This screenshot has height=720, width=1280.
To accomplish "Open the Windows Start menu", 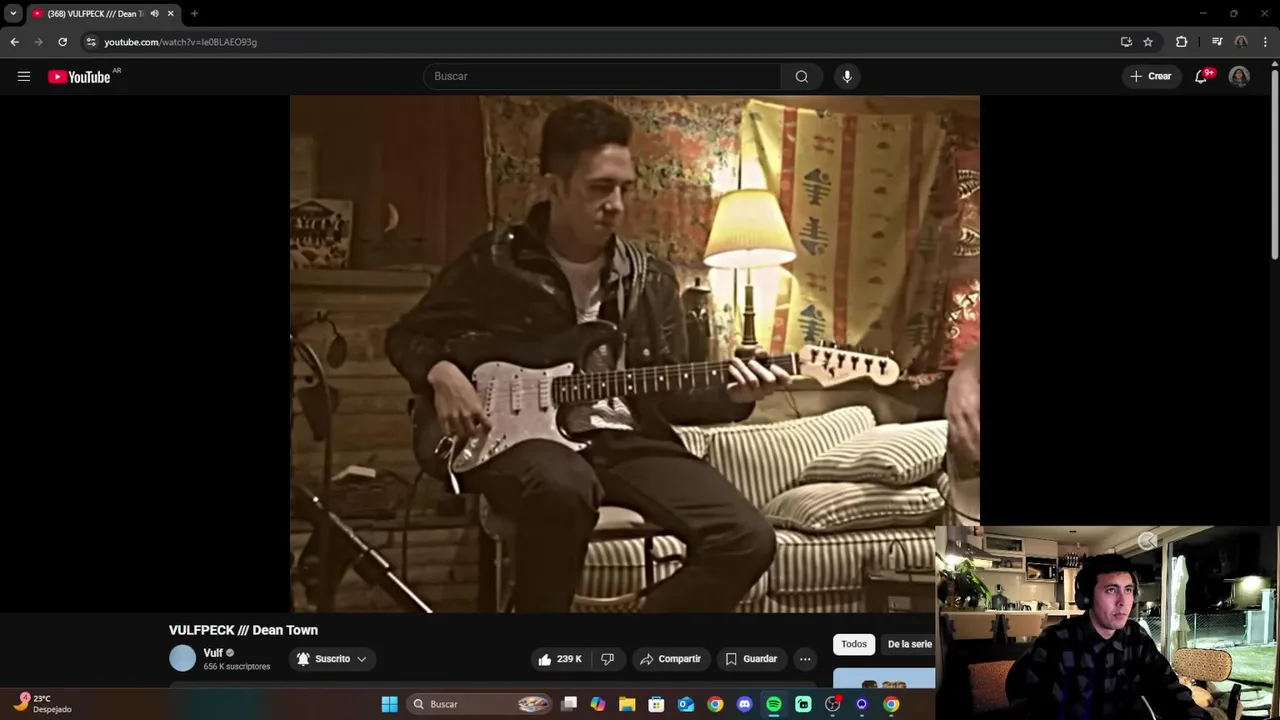I will [x=389, y=704].
